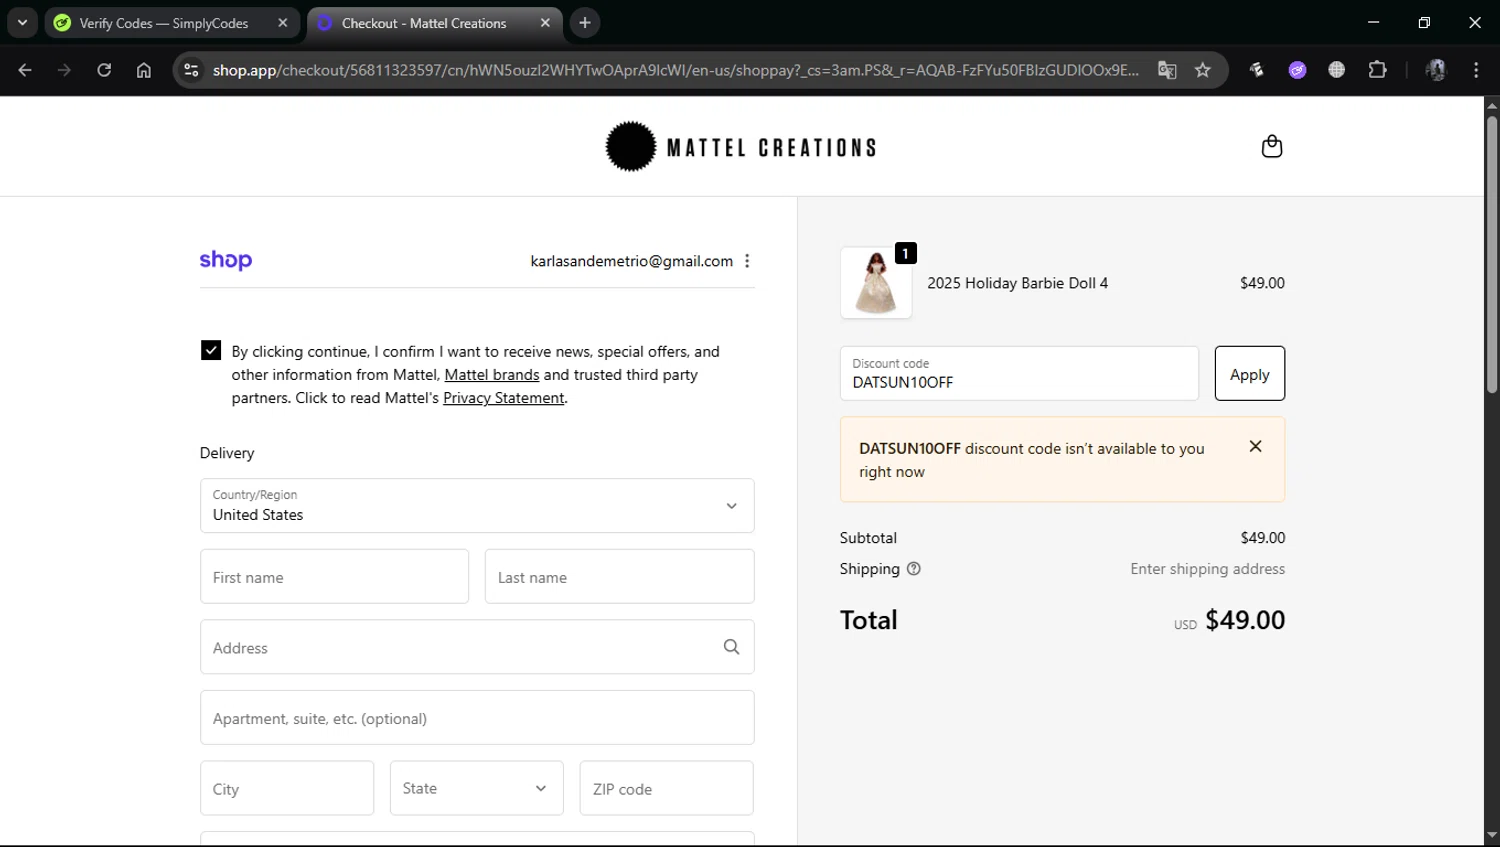Bookmark this page with the star icon
The height and width of the screenshot is (847, 1500).
1203,70
